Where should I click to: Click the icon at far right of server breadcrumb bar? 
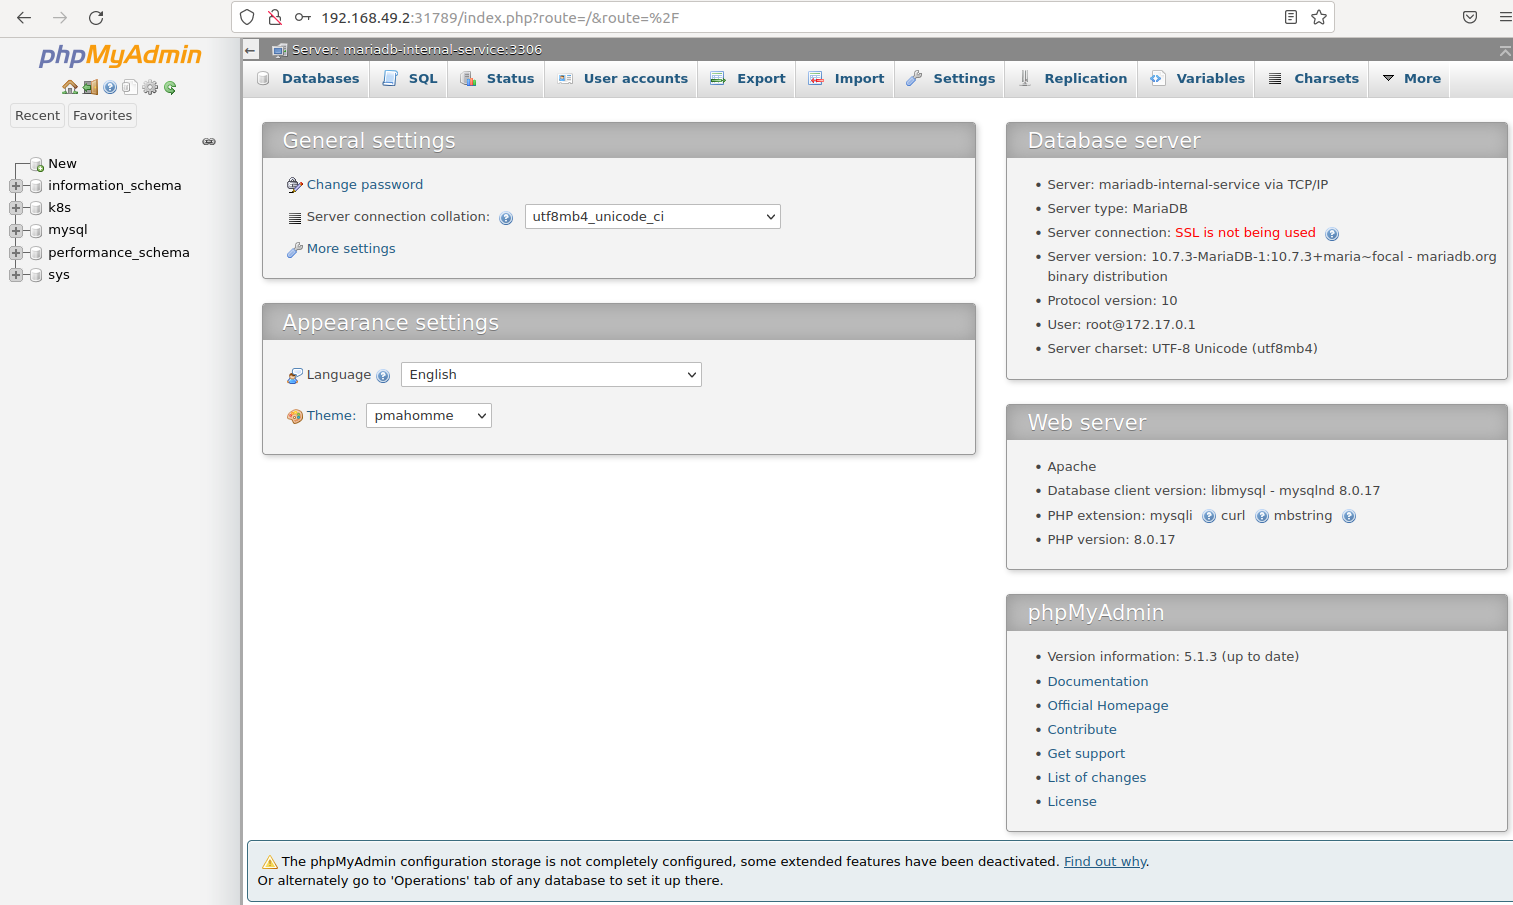[1505, 50]
